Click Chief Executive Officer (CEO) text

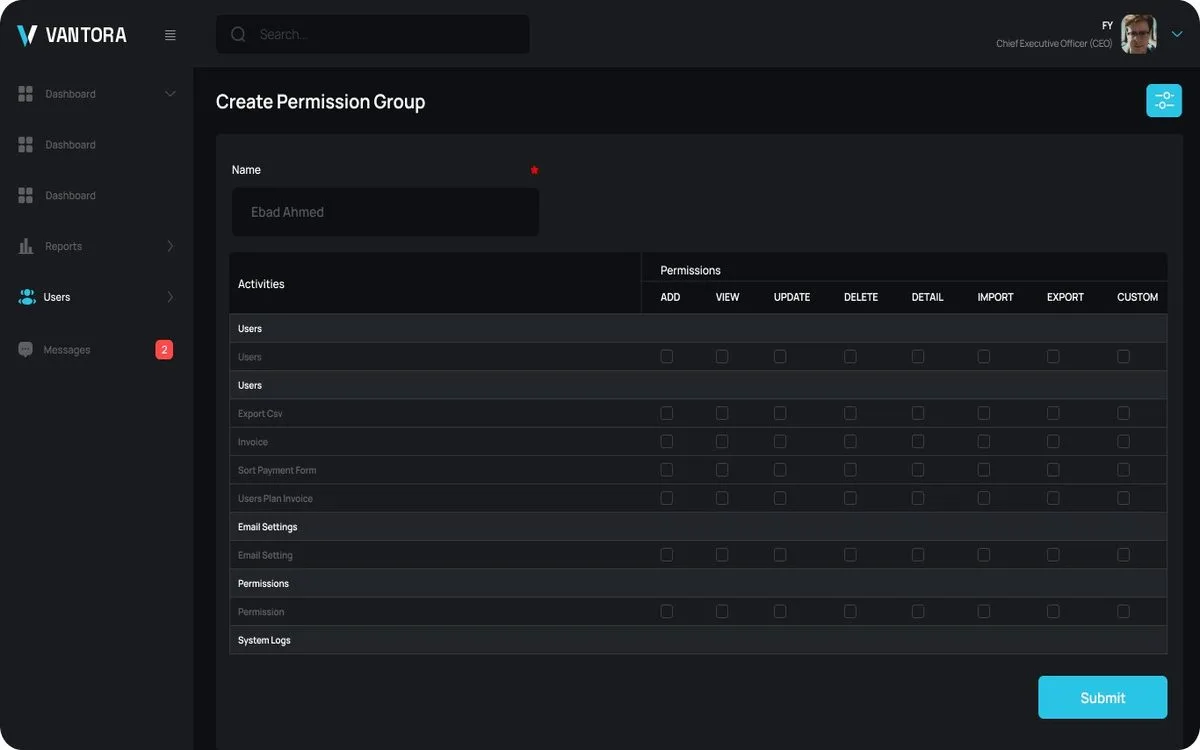pos(1054,43)
